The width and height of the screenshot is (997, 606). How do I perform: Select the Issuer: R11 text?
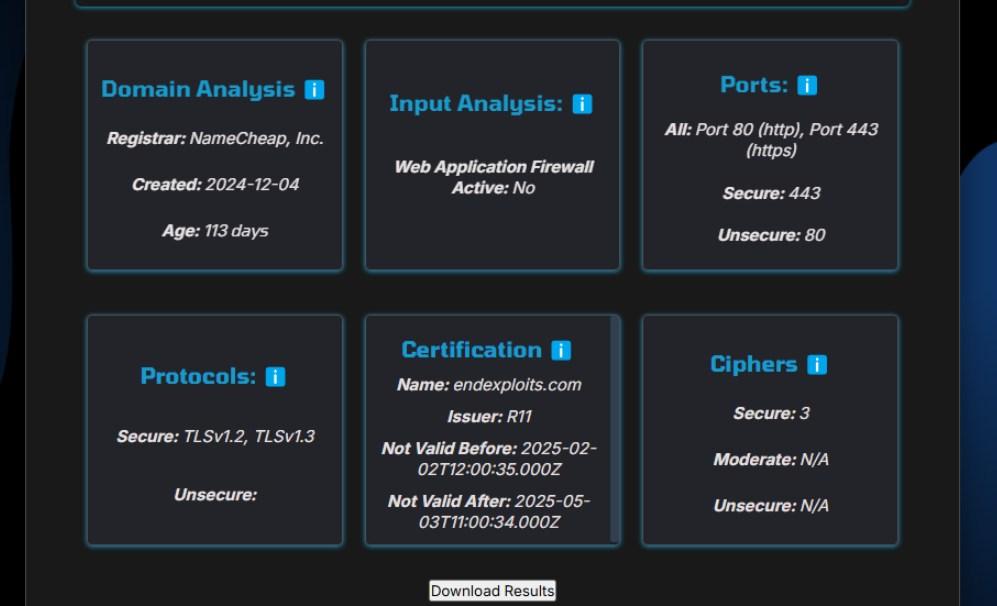(488, 417)
